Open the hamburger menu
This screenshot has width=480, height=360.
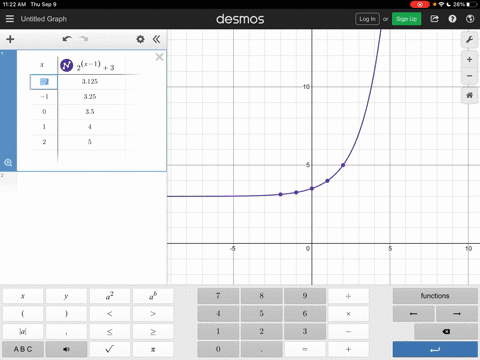[10, 19]
